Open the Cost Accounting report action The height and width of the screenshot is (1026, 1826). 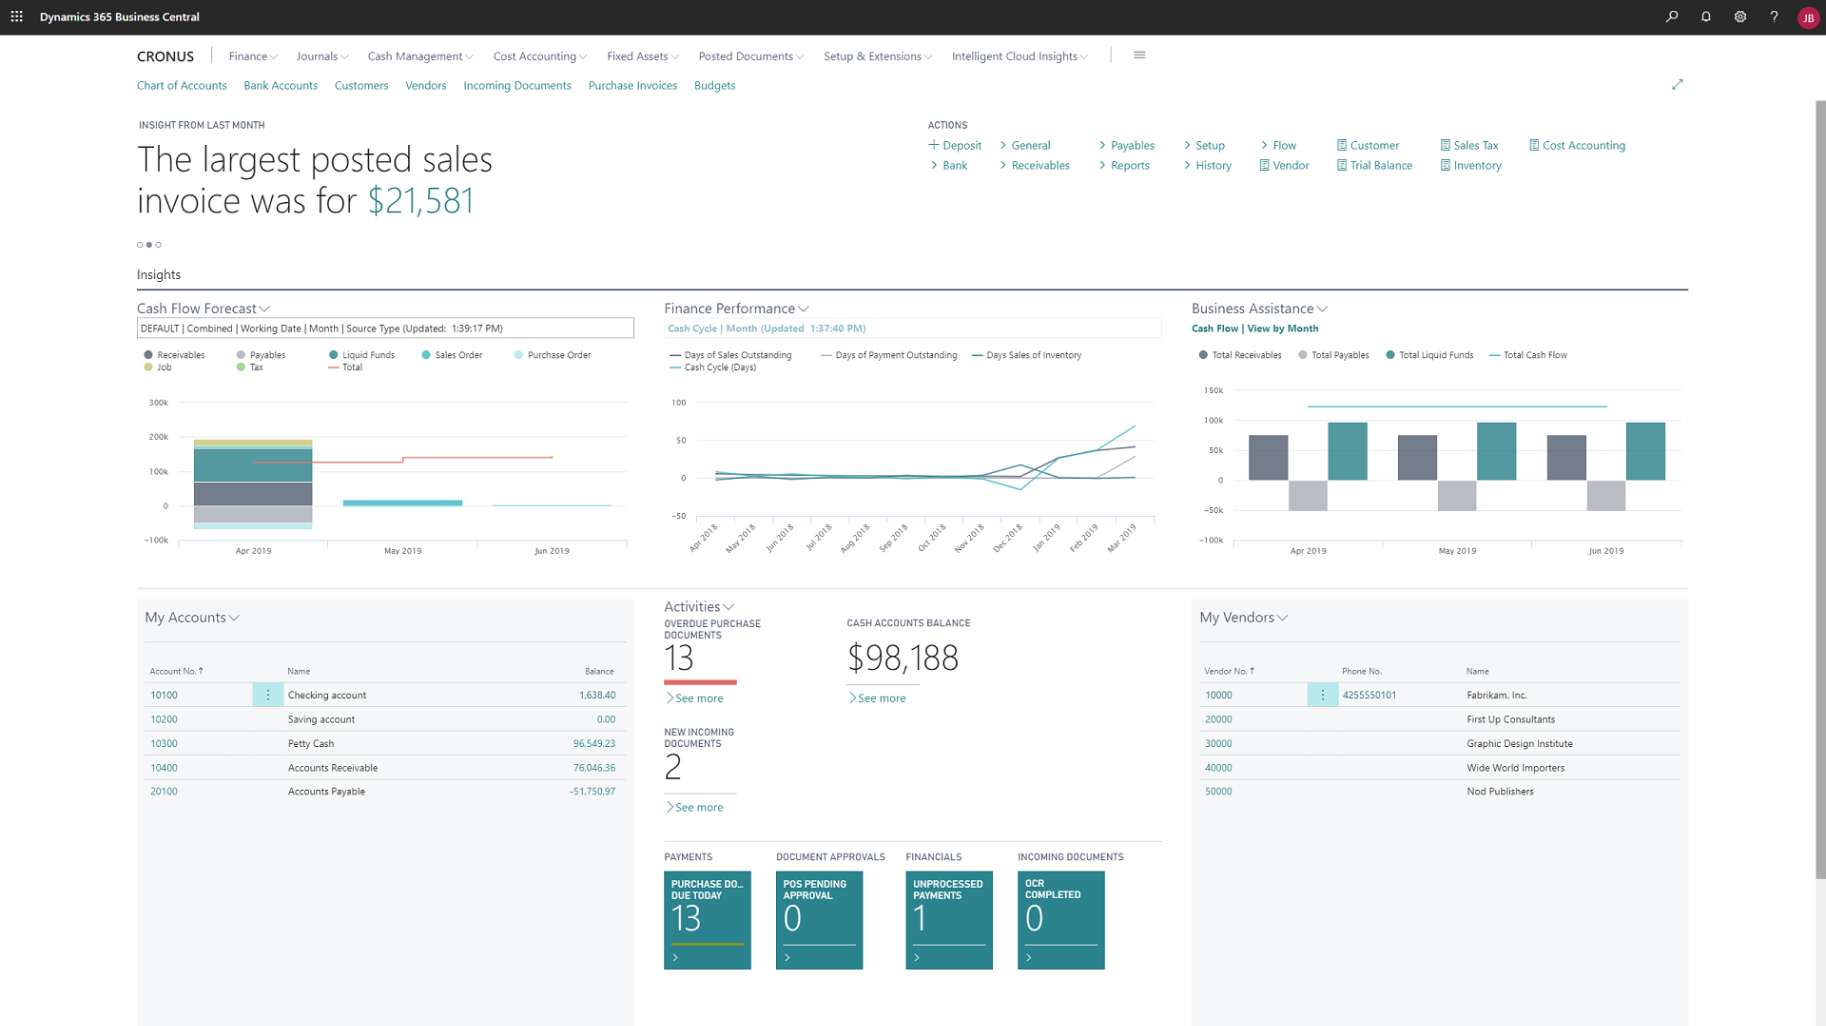pos(1577,145)
